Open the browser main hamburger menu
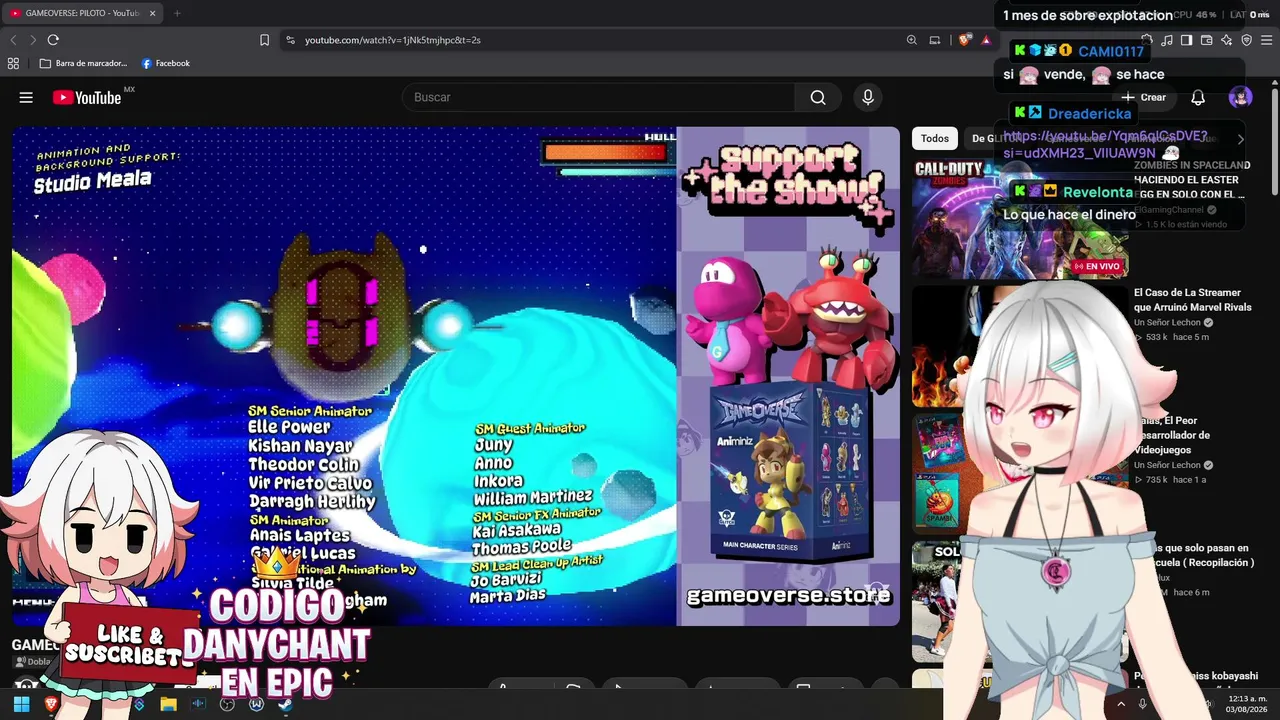The image size is (1280, 720). tap(1266, 40)
